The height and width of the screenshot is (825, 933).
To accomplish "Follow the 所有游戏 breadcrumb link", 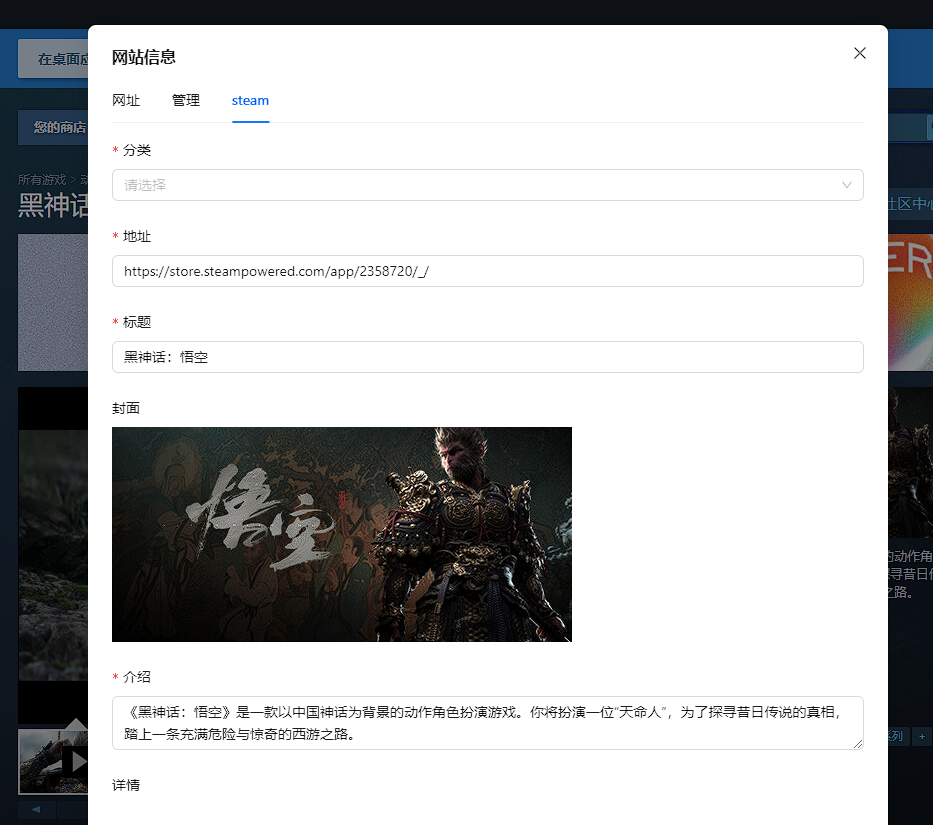I will click(41, 180).
